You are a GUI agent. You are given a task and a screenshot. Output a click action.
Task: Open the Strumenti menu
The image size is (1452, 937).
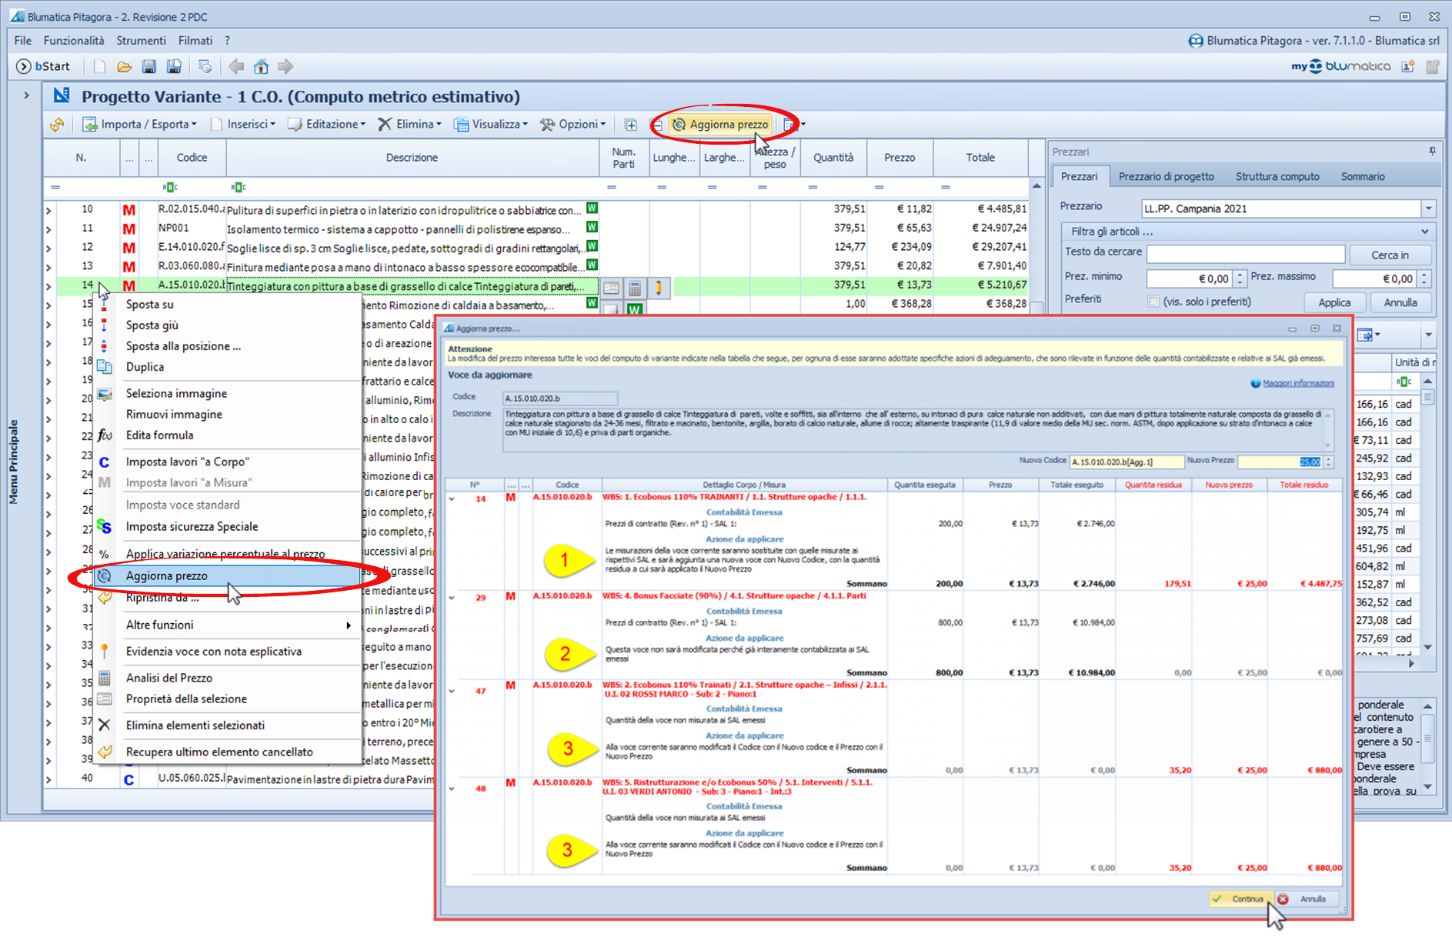click(x=141, y=41)
